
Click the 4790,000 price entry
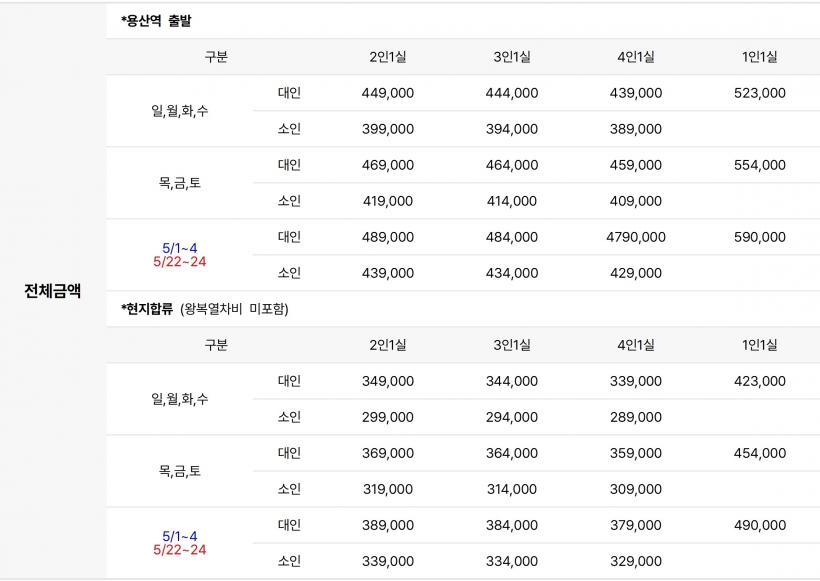(x=635, y=237)
